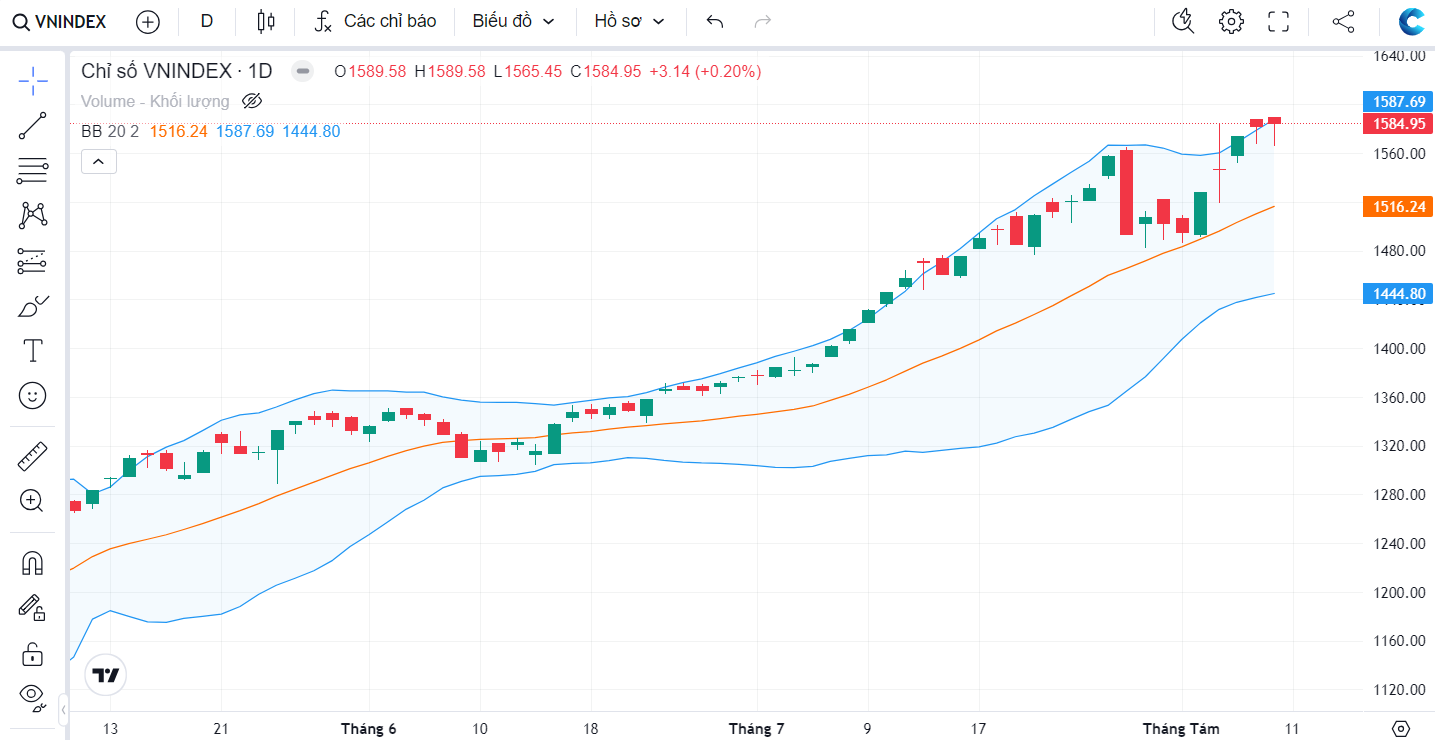Image resolution: width=1435 pixels, height=740 pixels.
Task: Click the +3.14 (+0.20%) change value
Action: (x=705, y=71)
